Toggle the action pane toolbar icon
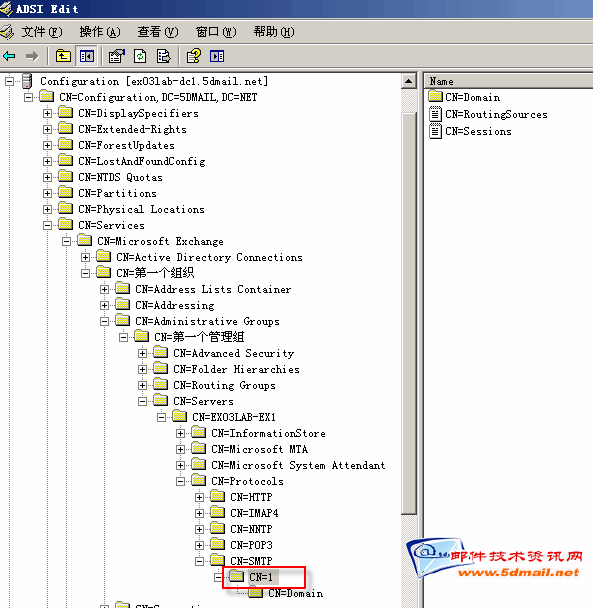The width and height of the screenshot is (593, 608). [x=217, y=56]
